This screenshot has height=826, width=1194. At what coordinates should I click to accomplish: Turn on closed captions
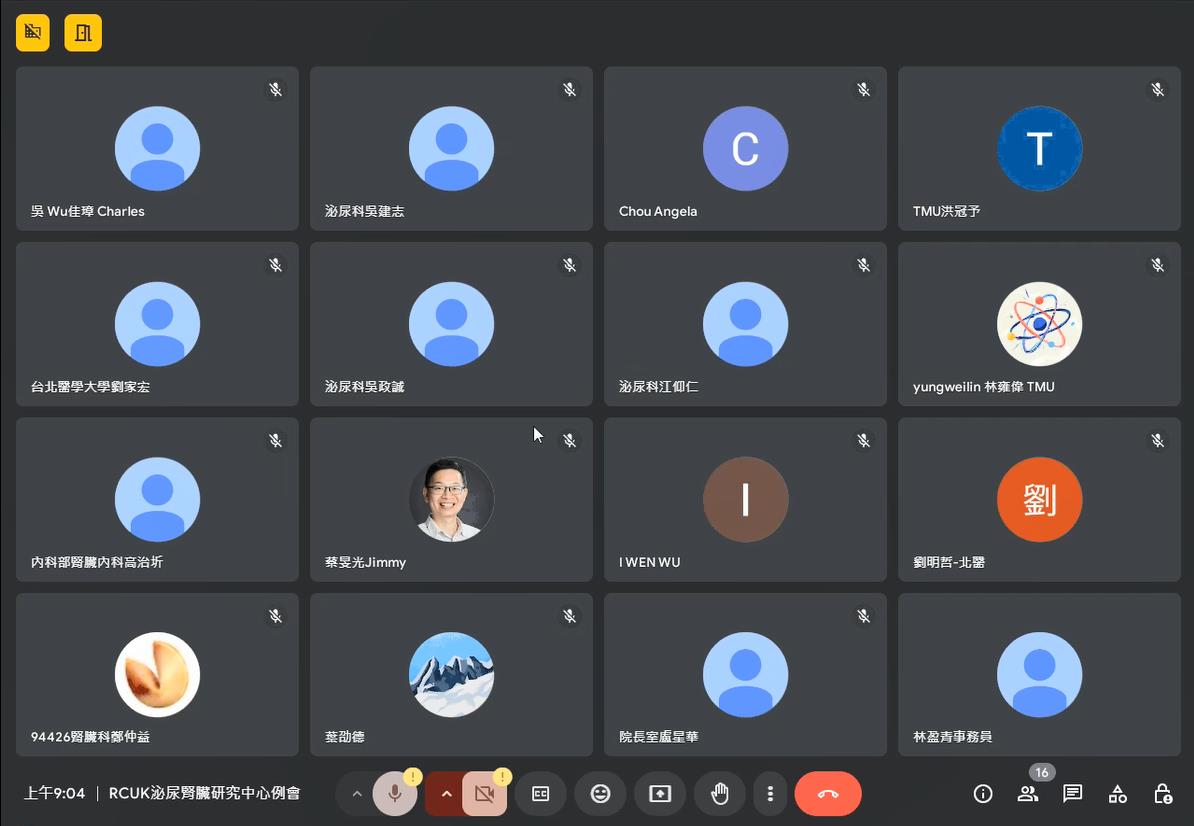click(541, 794)
